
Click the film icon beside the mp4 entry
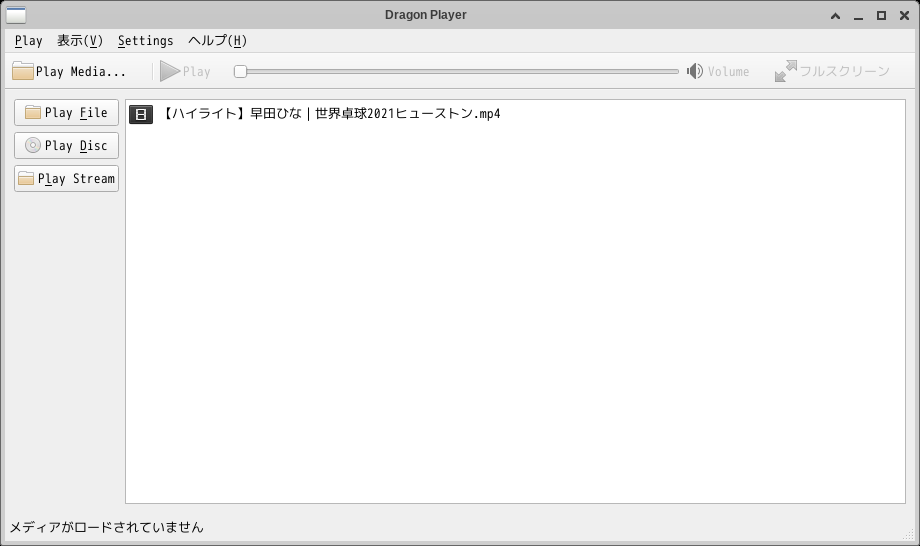click(141, 114)
